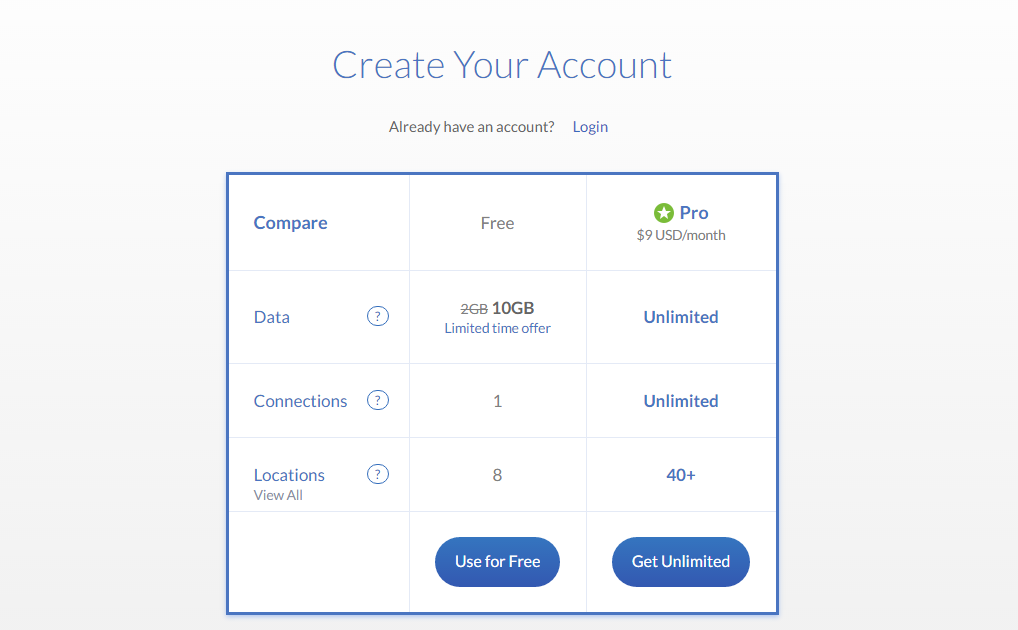Click the Locations help question mark icon
This screenshot has width=1018, height=630.
(x=378, y=474)
